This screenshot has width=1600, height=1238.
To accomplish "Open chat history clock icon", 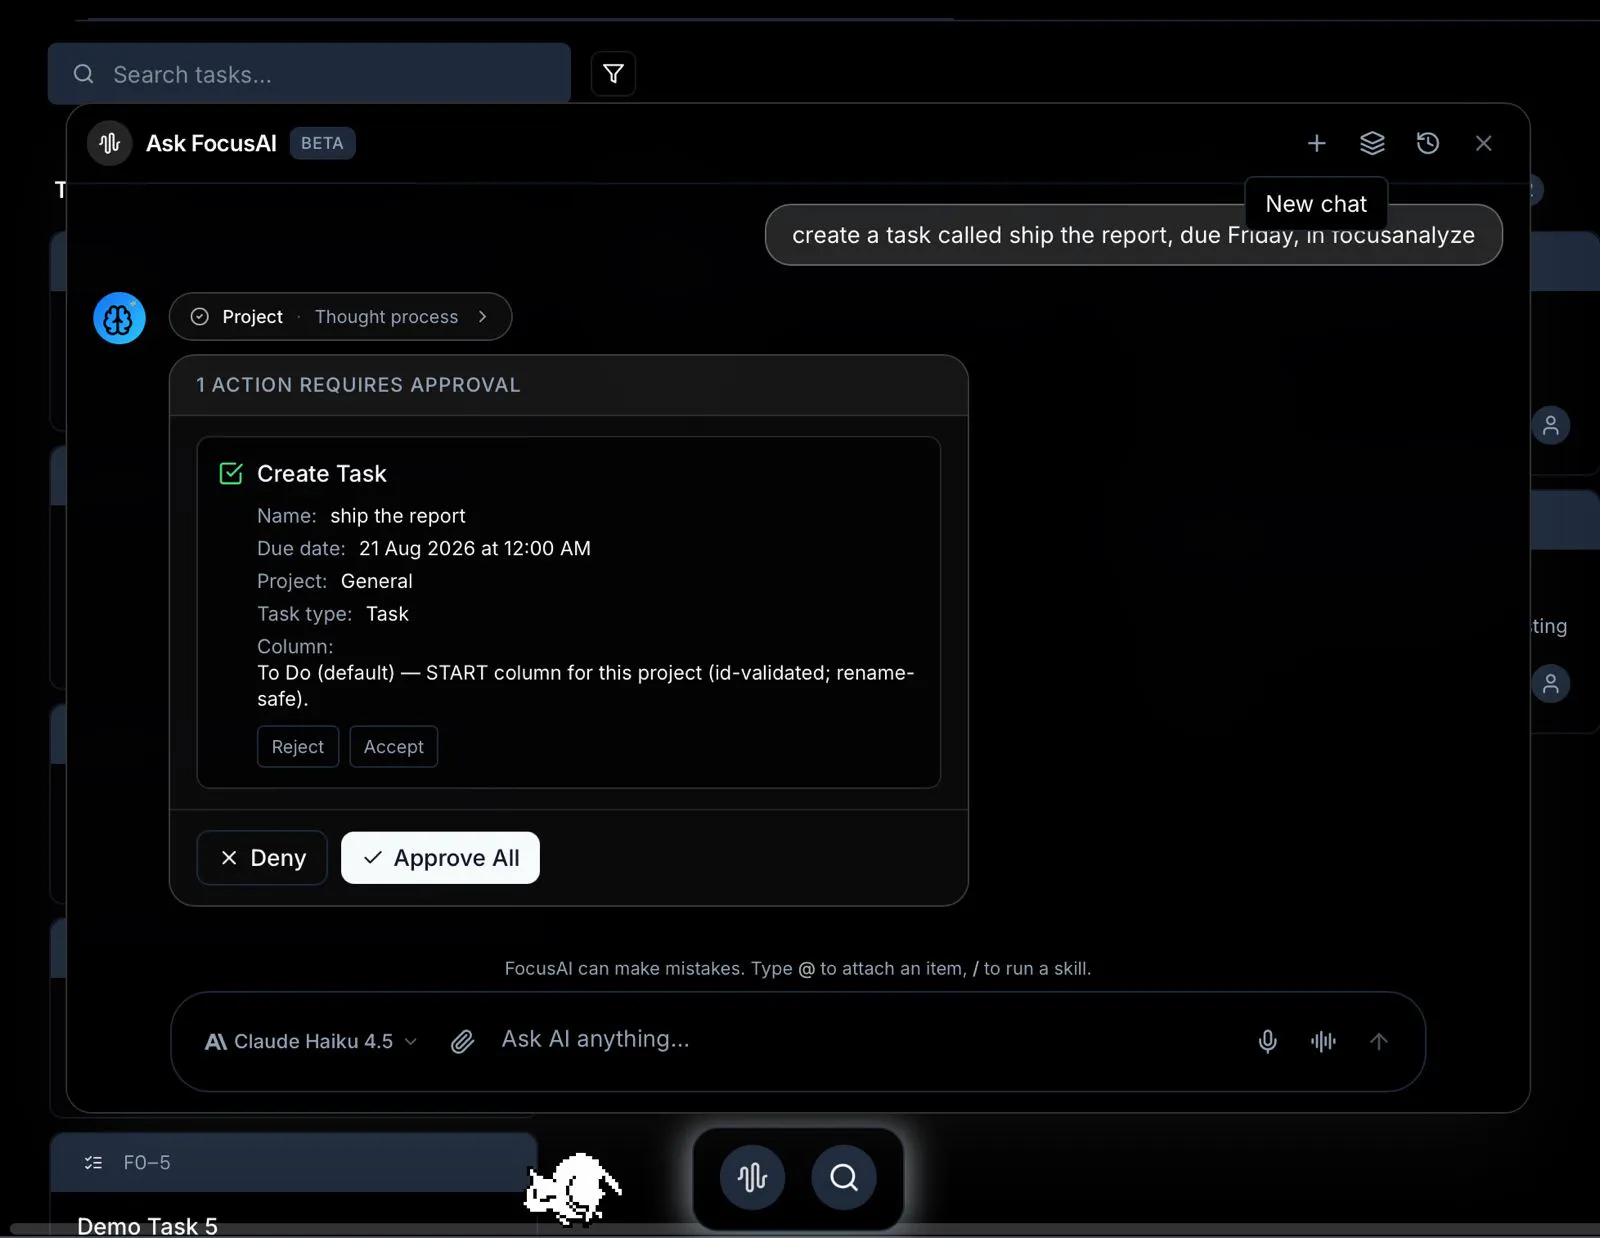I will 1428,144.
